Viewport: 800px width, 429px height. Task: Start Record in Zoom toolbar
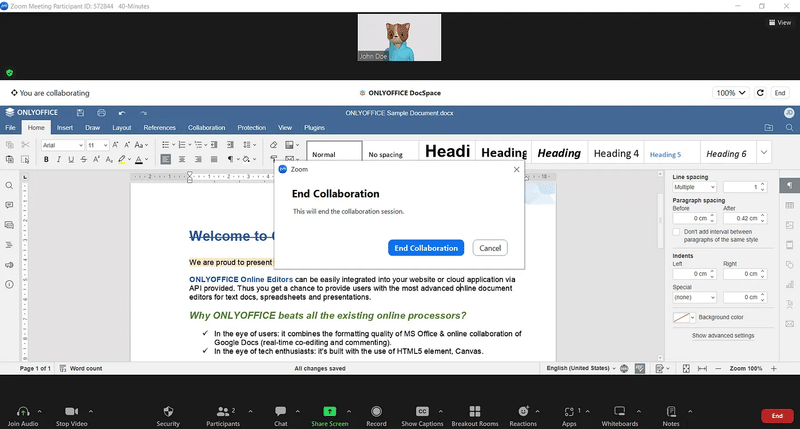376,416
